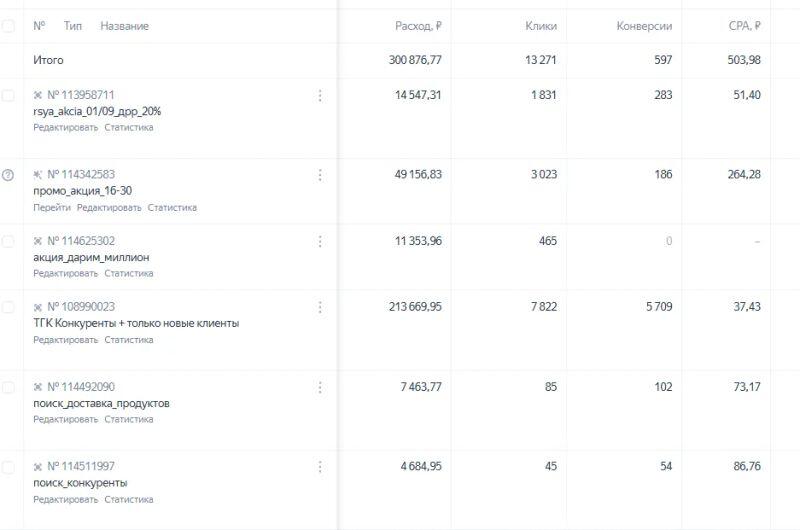Select checkbox for campaign акция_дарим_миллион
Screen dimensions: 800x530
click(x=8, y=241)
